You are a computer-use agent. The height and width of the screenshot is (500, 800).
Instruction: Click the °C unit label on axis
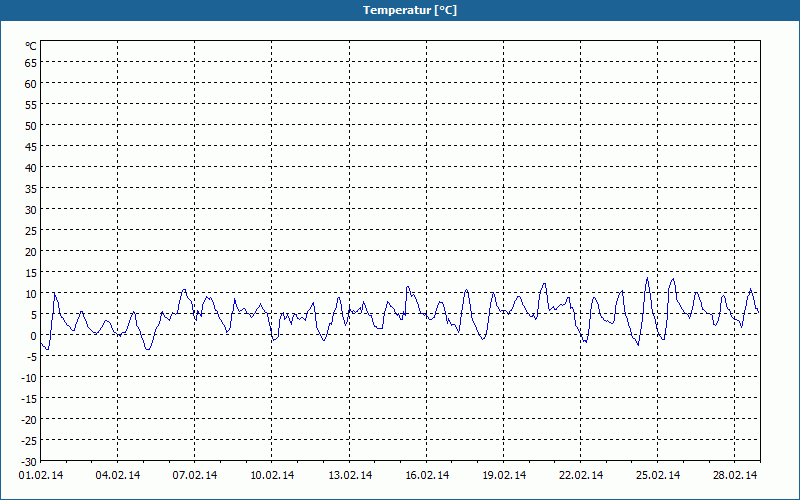tap(31, 46)
